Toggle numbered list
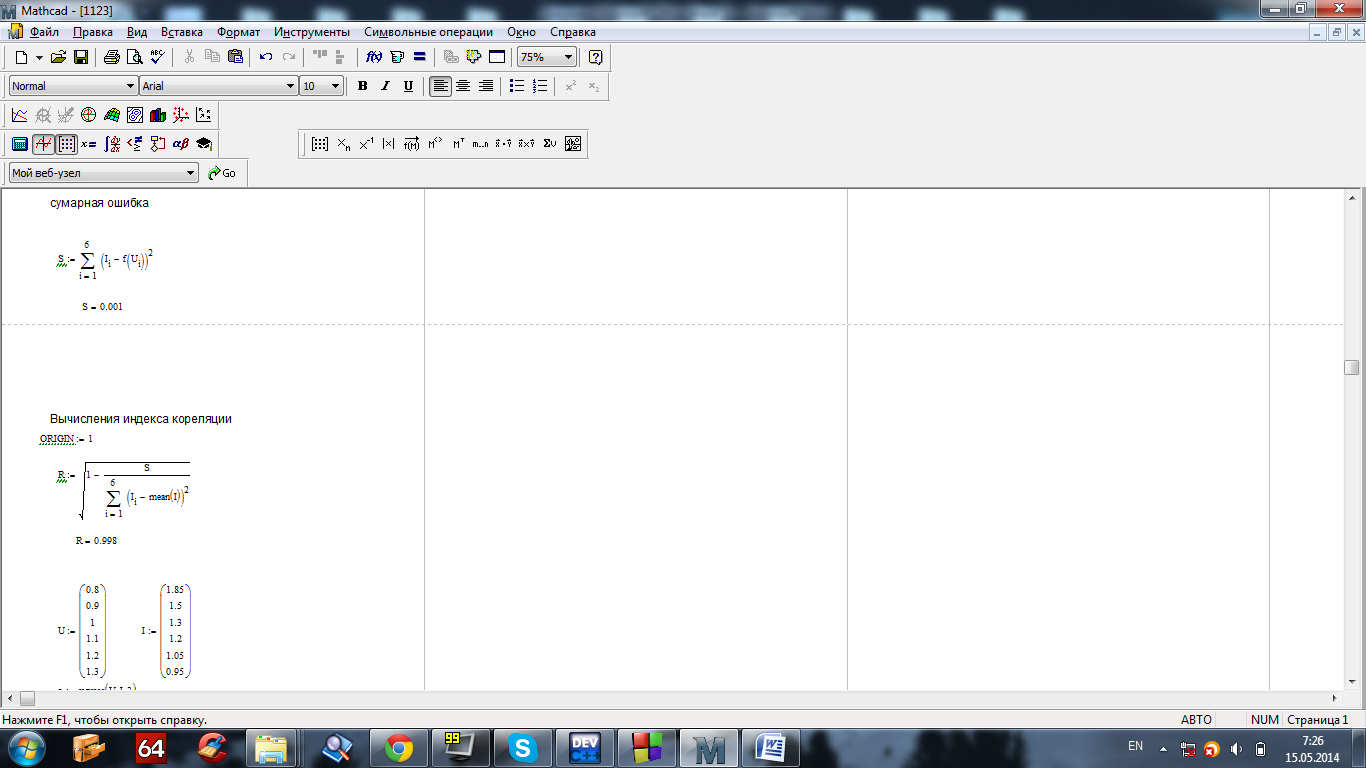The width and height of the screenshot is (1366, 768). tap(540, 86)
